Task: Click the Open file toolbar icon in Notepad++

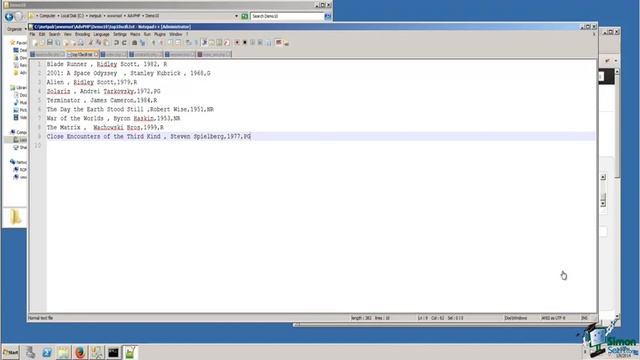Action: coord(42,42)
